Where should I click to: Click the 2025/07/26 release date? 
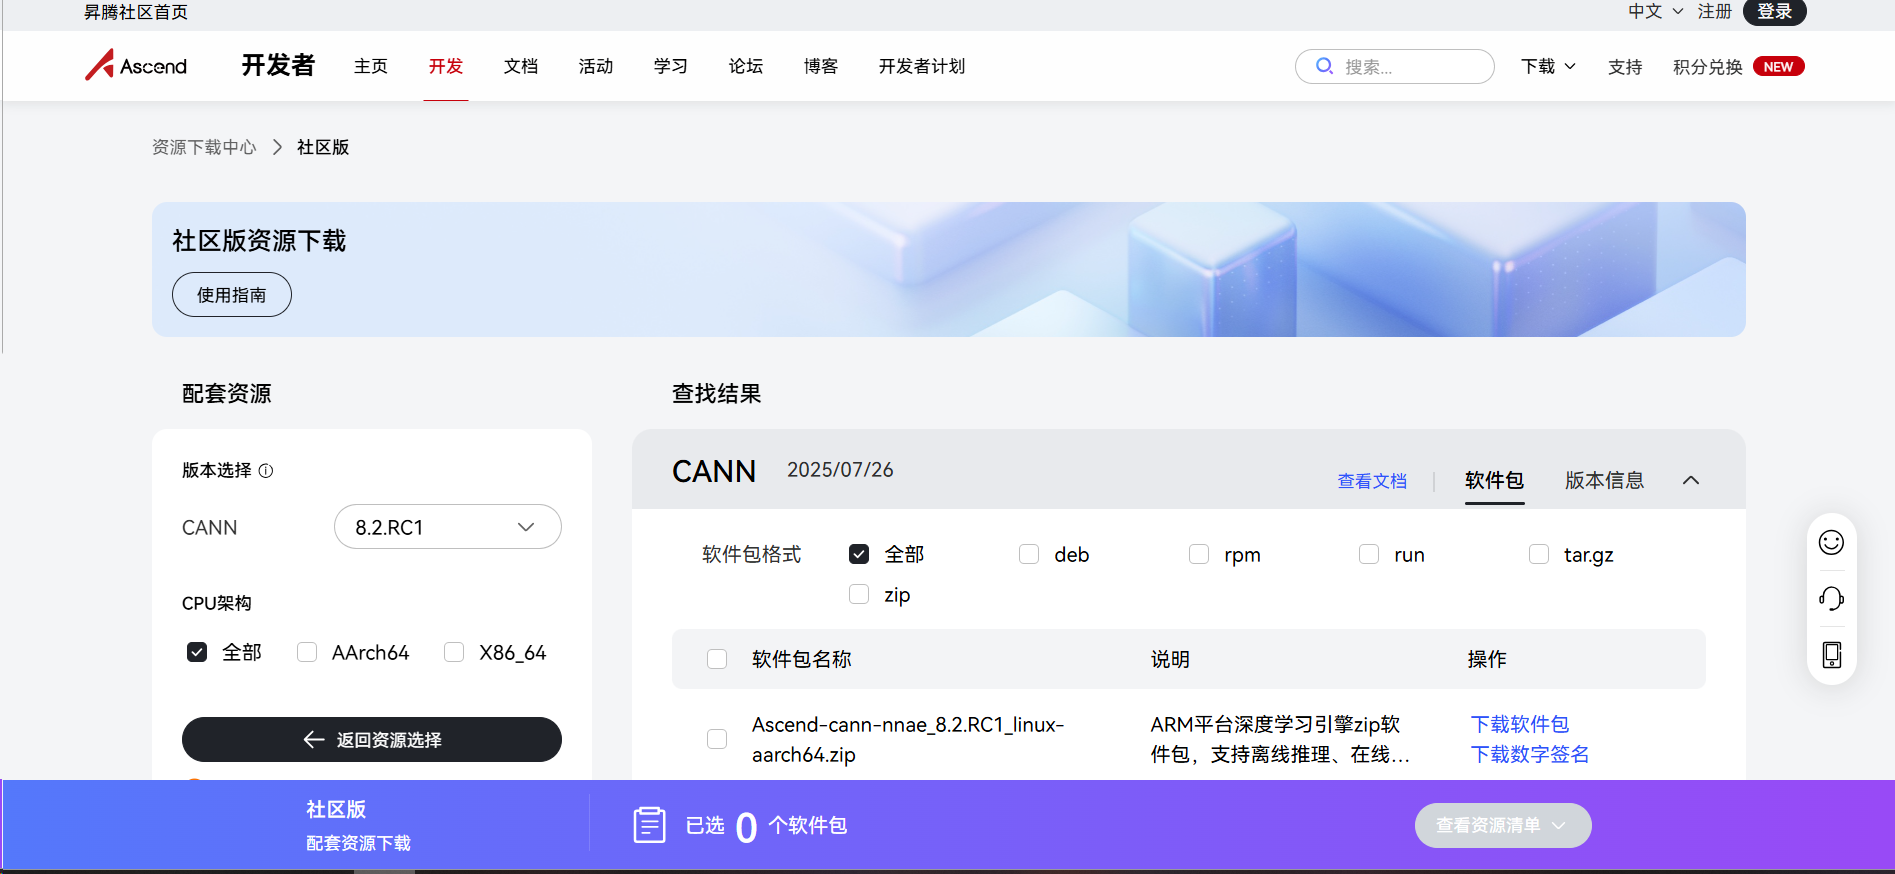pyautogui.click(x=840, y=470)
